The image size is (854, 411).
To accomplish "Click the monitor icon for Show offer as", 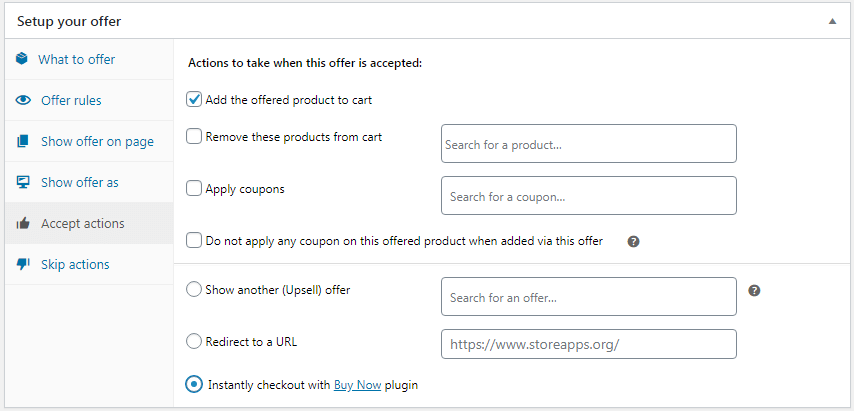I will (22, 182).
